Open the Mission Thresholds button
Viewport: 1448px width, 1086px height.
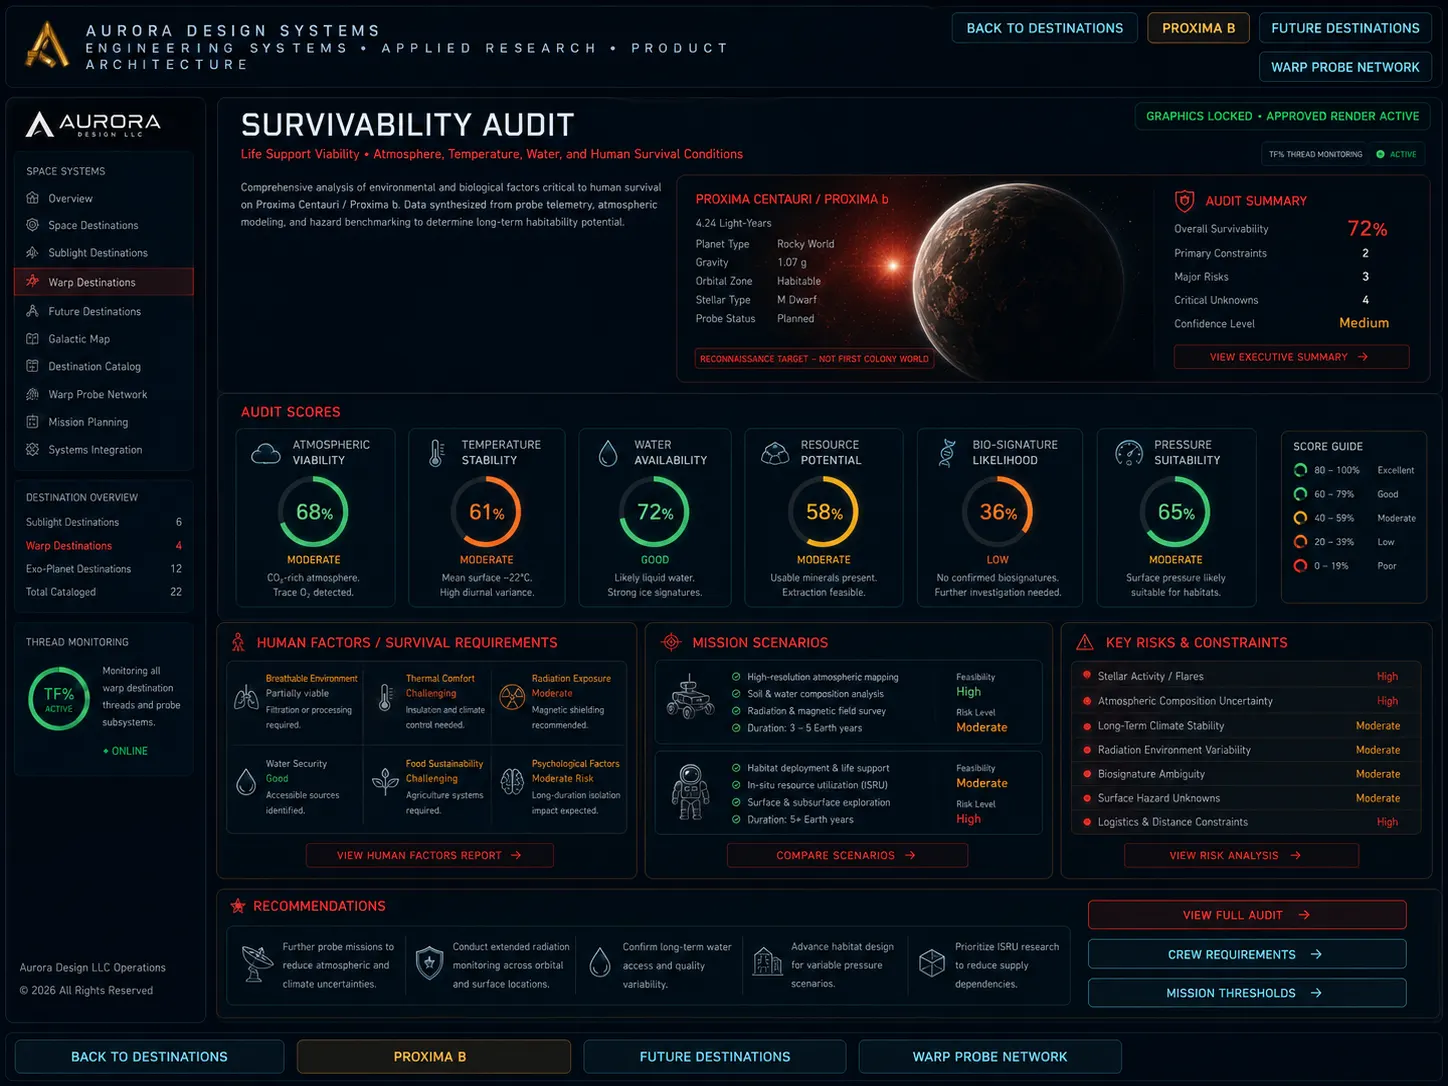point(1247,993)
